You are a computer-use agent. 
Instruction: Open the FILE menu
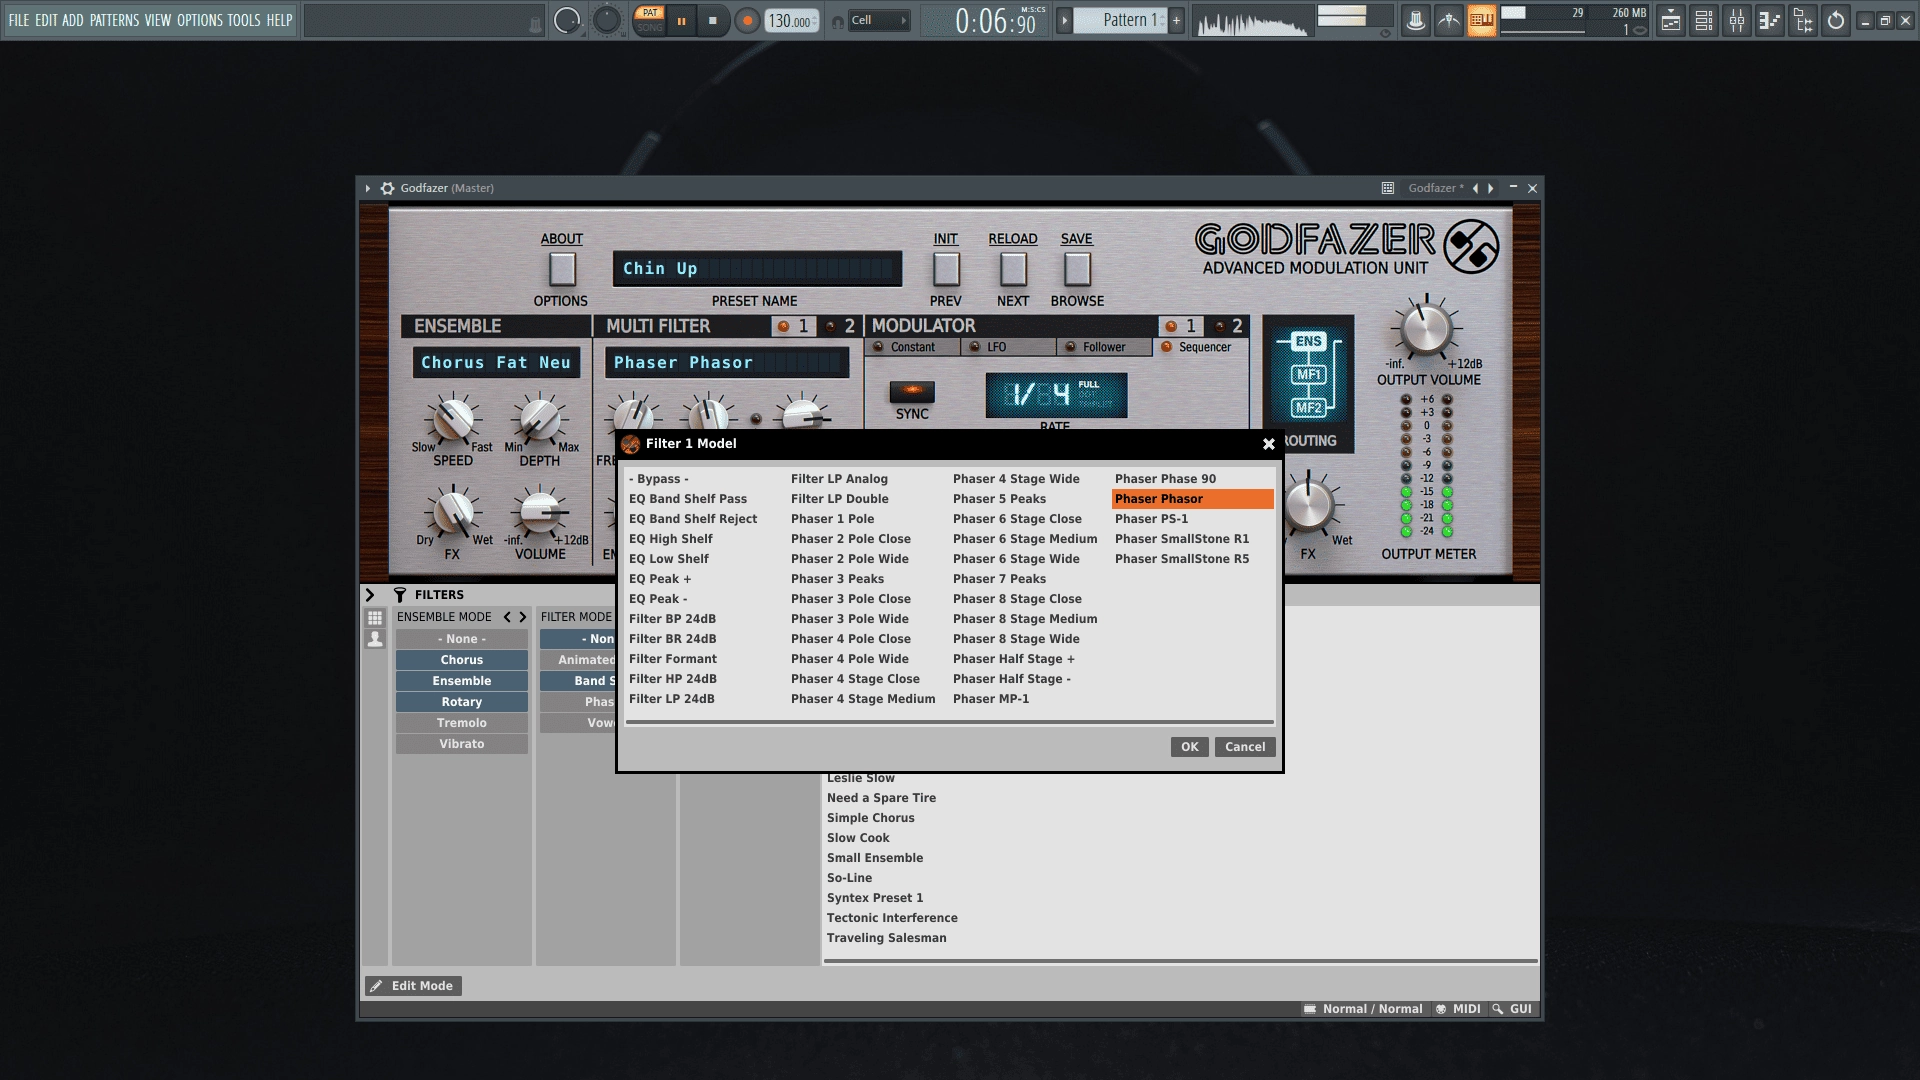19,20
